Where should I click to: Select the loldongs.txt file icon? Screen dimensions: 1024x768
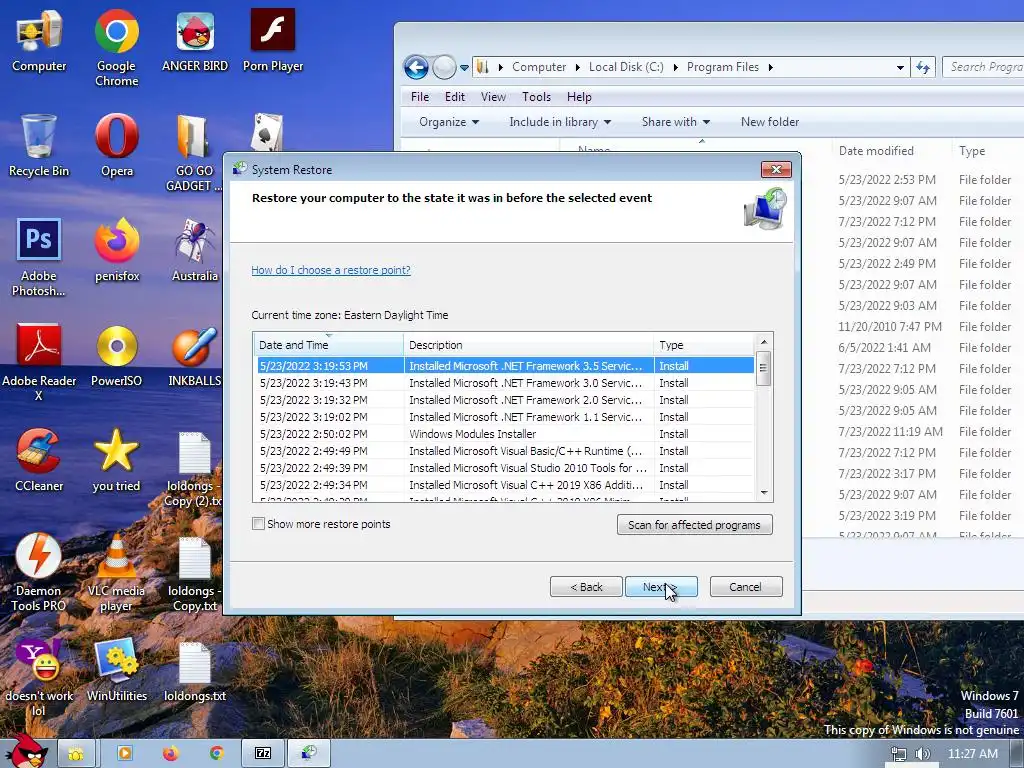195,671
